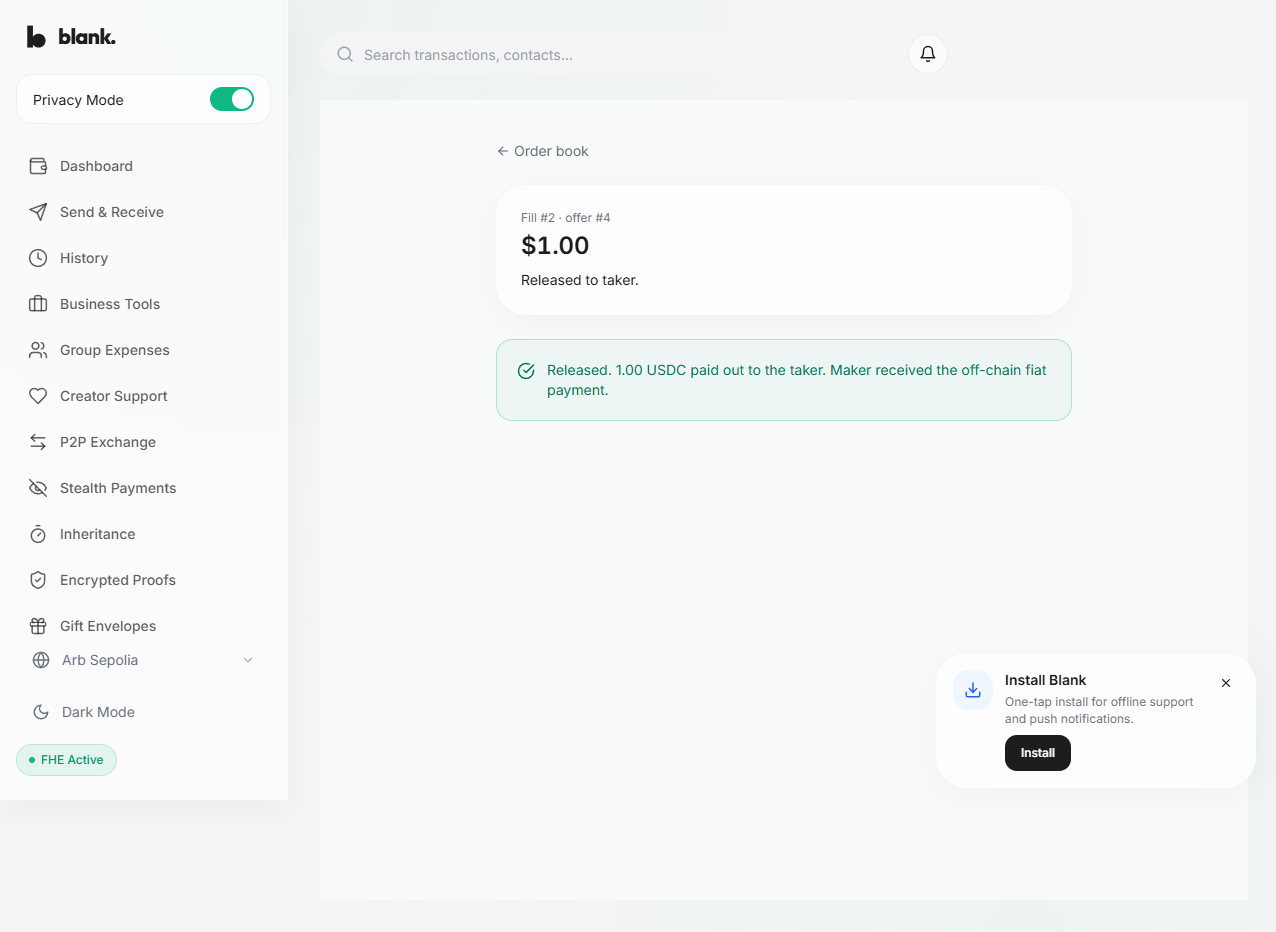Click the Dark Mode moon icon
Viewport: 1276px width, 932px height.
click(x=41, y=712)
